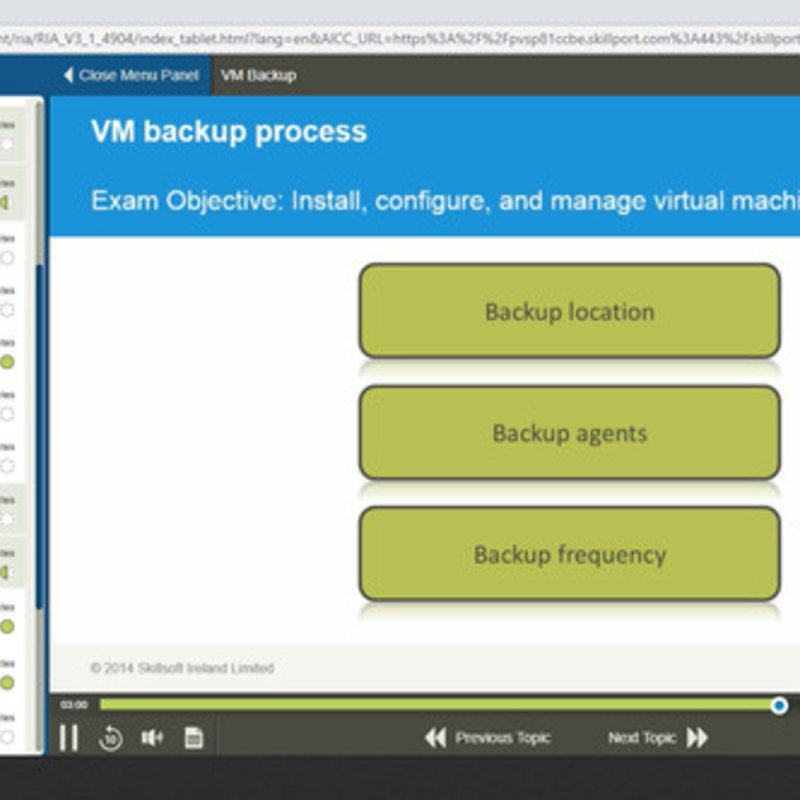The height and width of the screenshot is (800, 800).
Task: Rewind the video ten seconds
Action: pyautogui.click(x=111, y=738)
